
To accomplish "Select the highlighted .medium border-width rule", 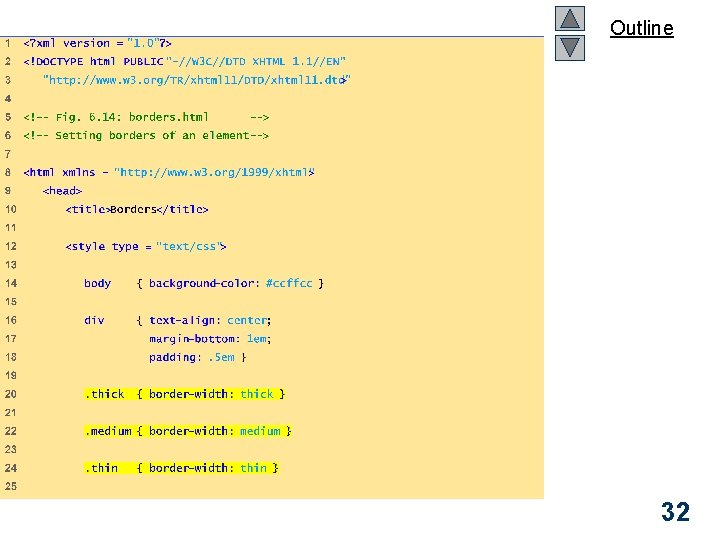I will pos(188,431).
